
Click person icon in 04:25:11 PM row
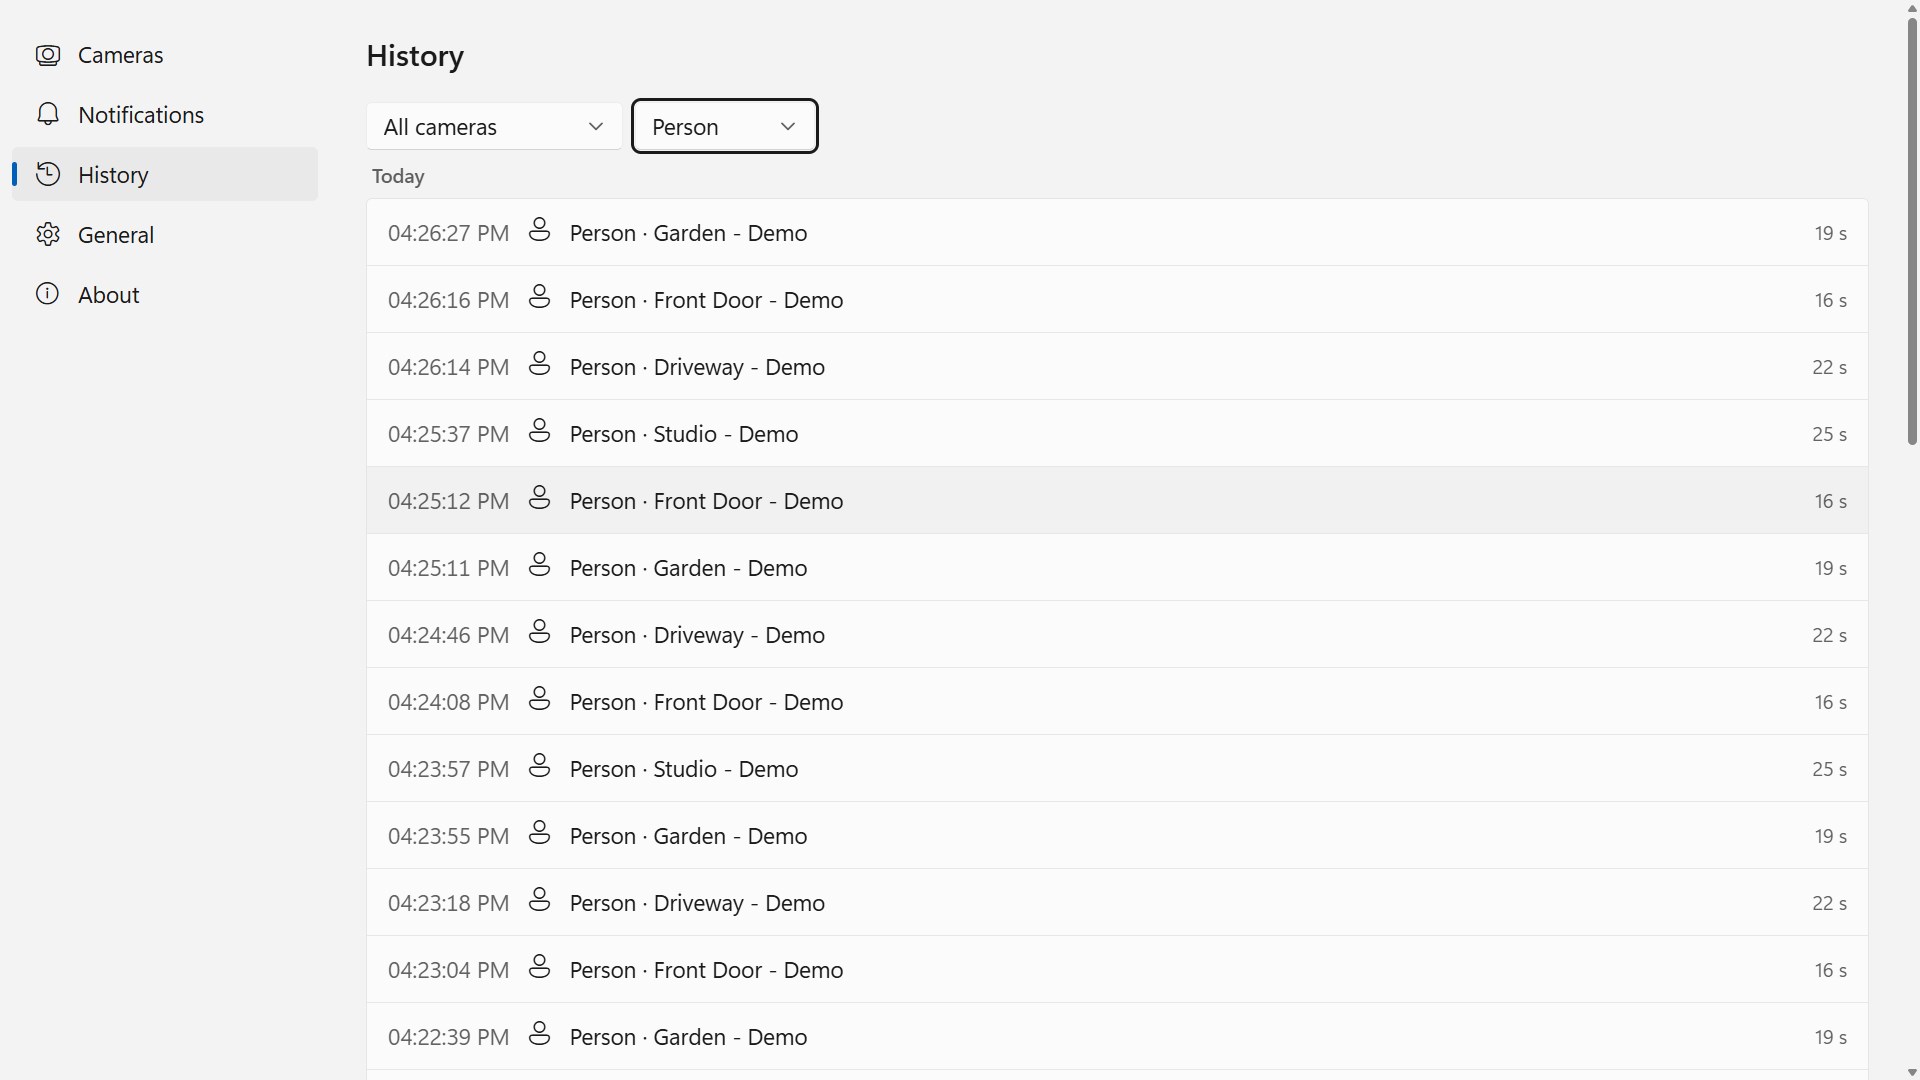[540, 566]
